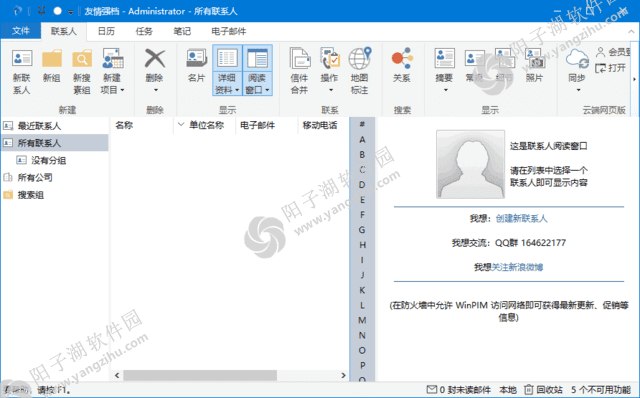Click 本地 in the status bar

(x=508, y=390)
